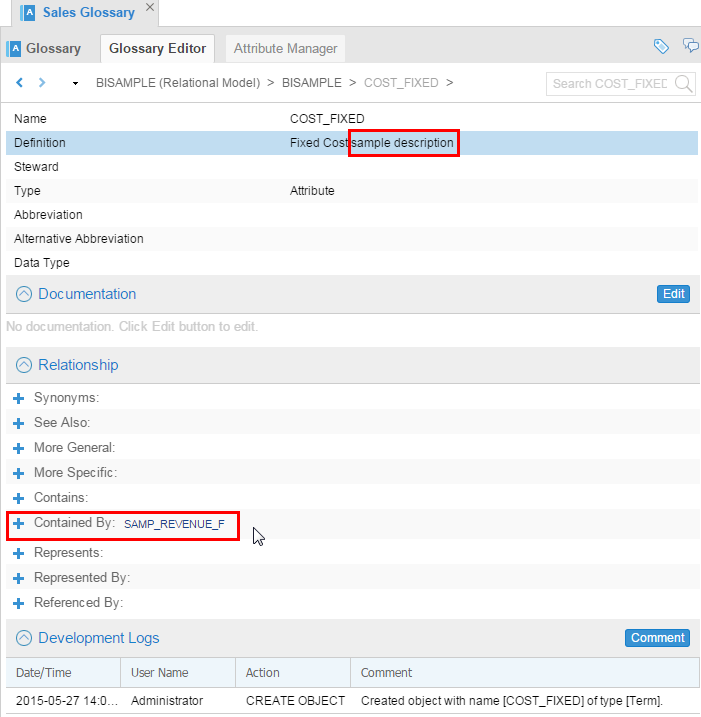Select the Abbreviation property row
Screen dimensions: 701x717
pos(352,215)
